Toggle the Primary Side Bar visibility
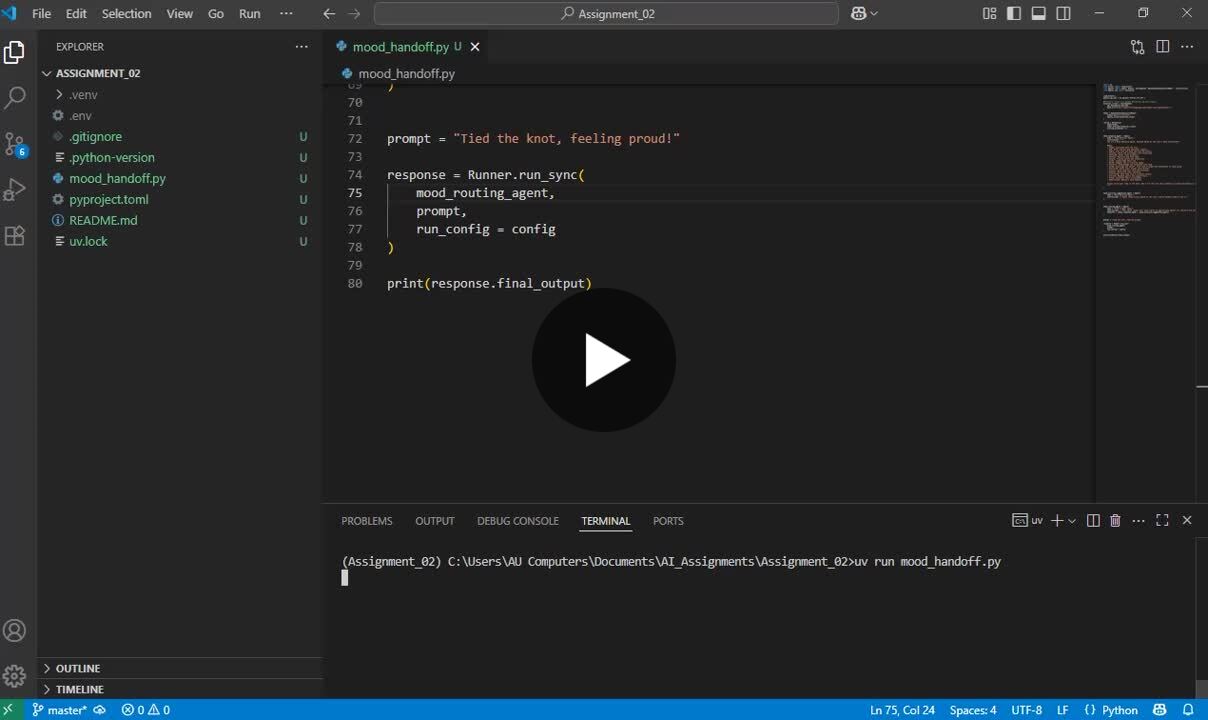Image resolution: width=1208 pixels, height=720 pixels. [1014, 14]
